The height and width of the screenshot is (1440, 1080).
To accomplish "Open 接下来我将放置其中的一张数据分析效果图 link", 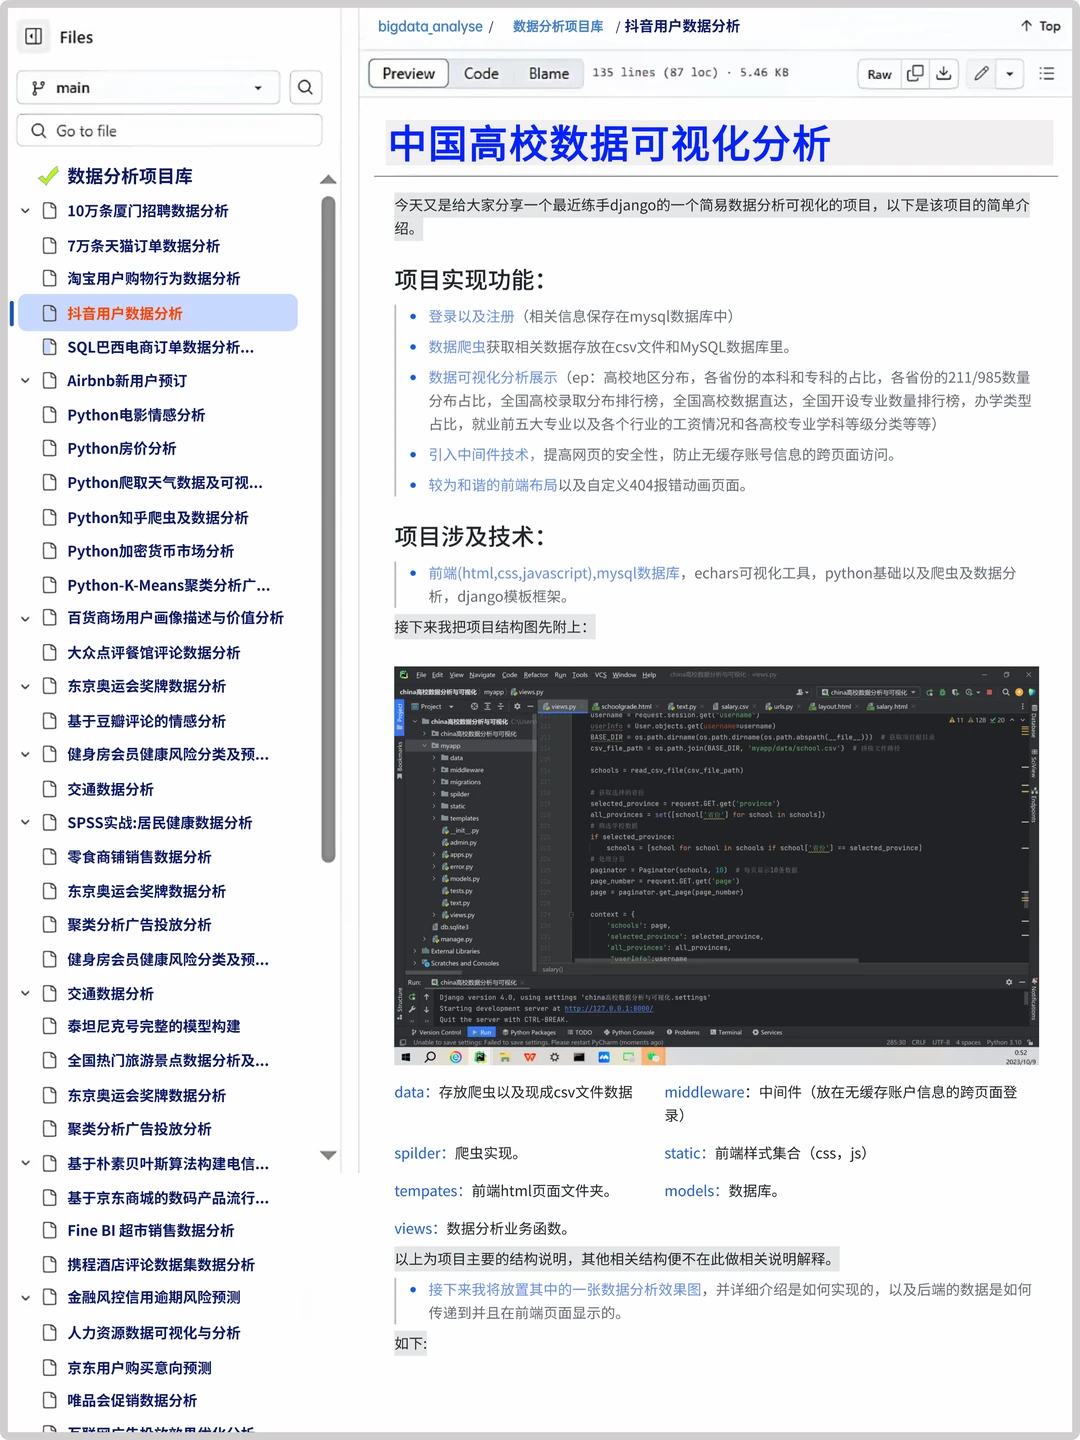I will pos(565,1289).
